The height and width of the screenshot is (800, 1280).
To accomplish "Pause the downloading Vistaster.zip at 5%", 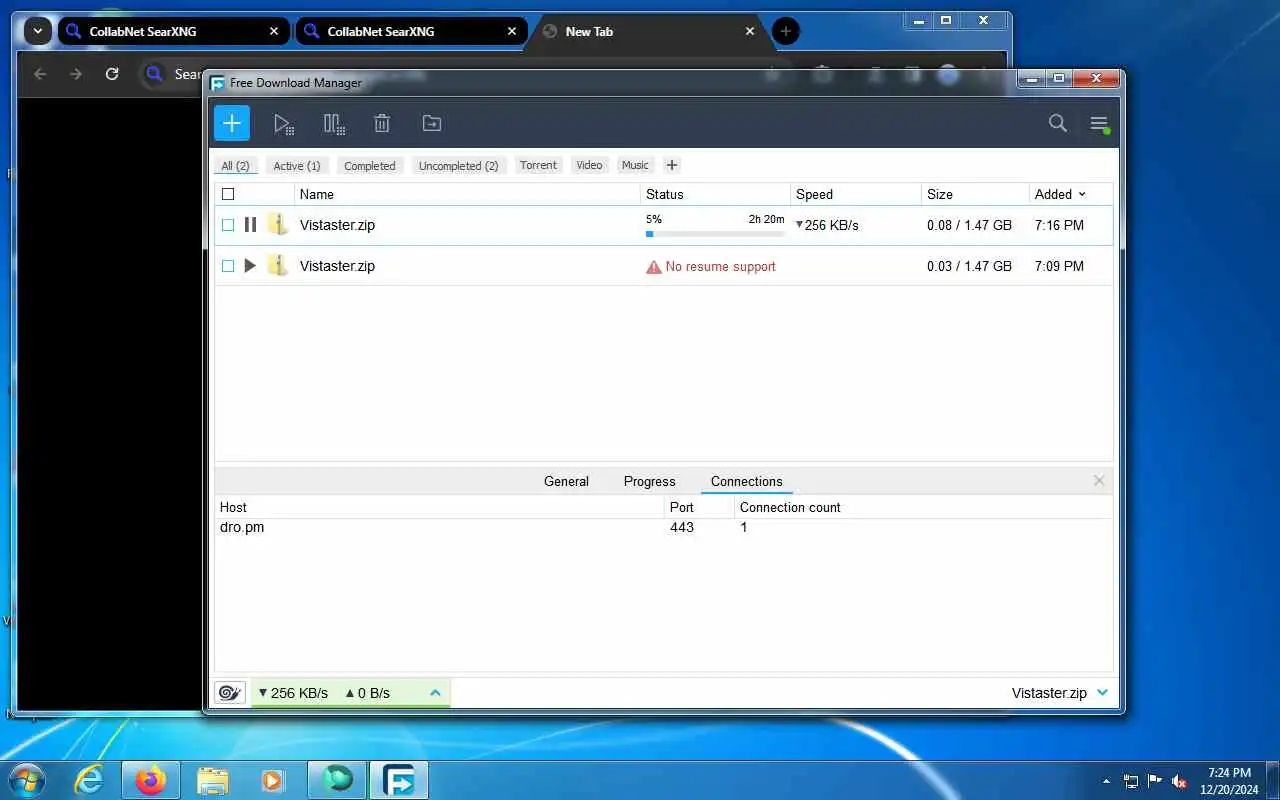I will [x=250, y=225].
